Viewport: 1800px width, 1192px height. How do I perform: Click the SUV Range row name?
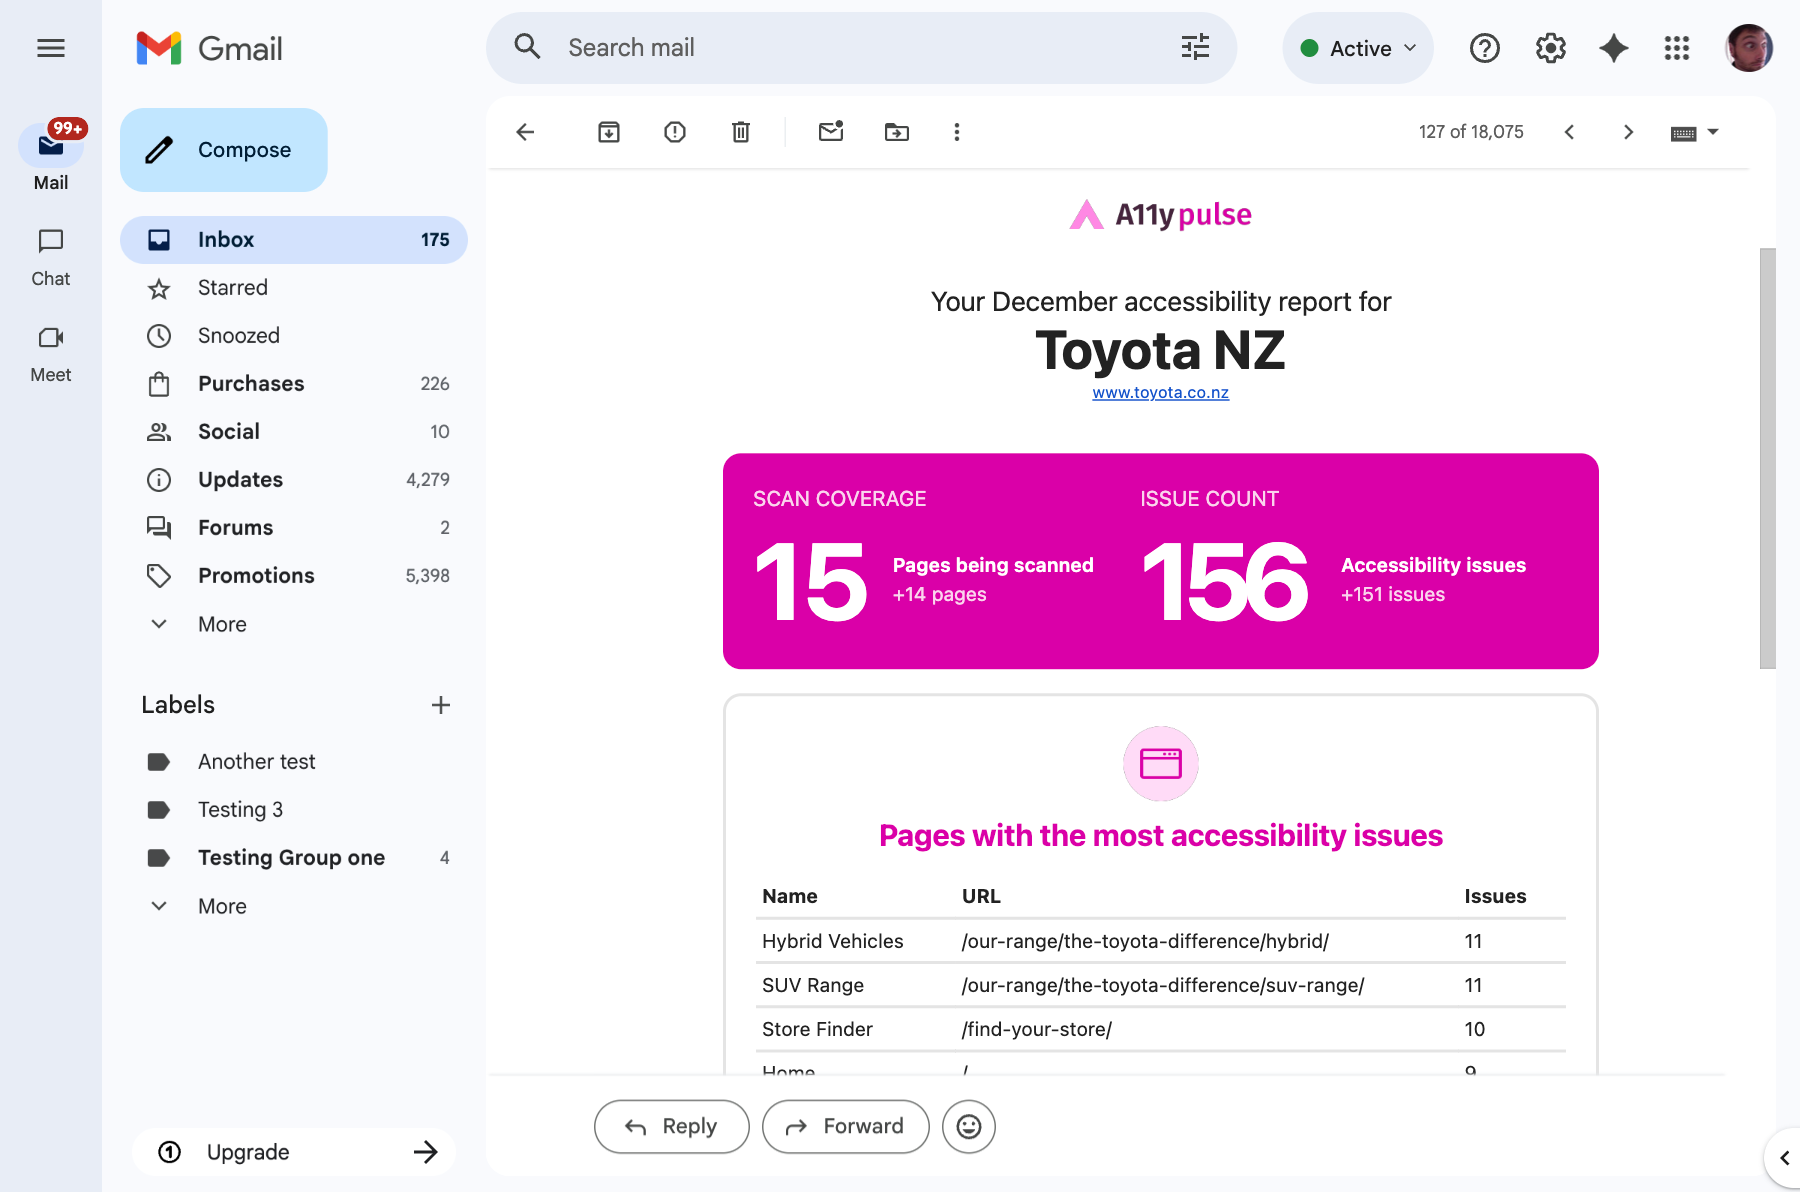pos(812,985)
